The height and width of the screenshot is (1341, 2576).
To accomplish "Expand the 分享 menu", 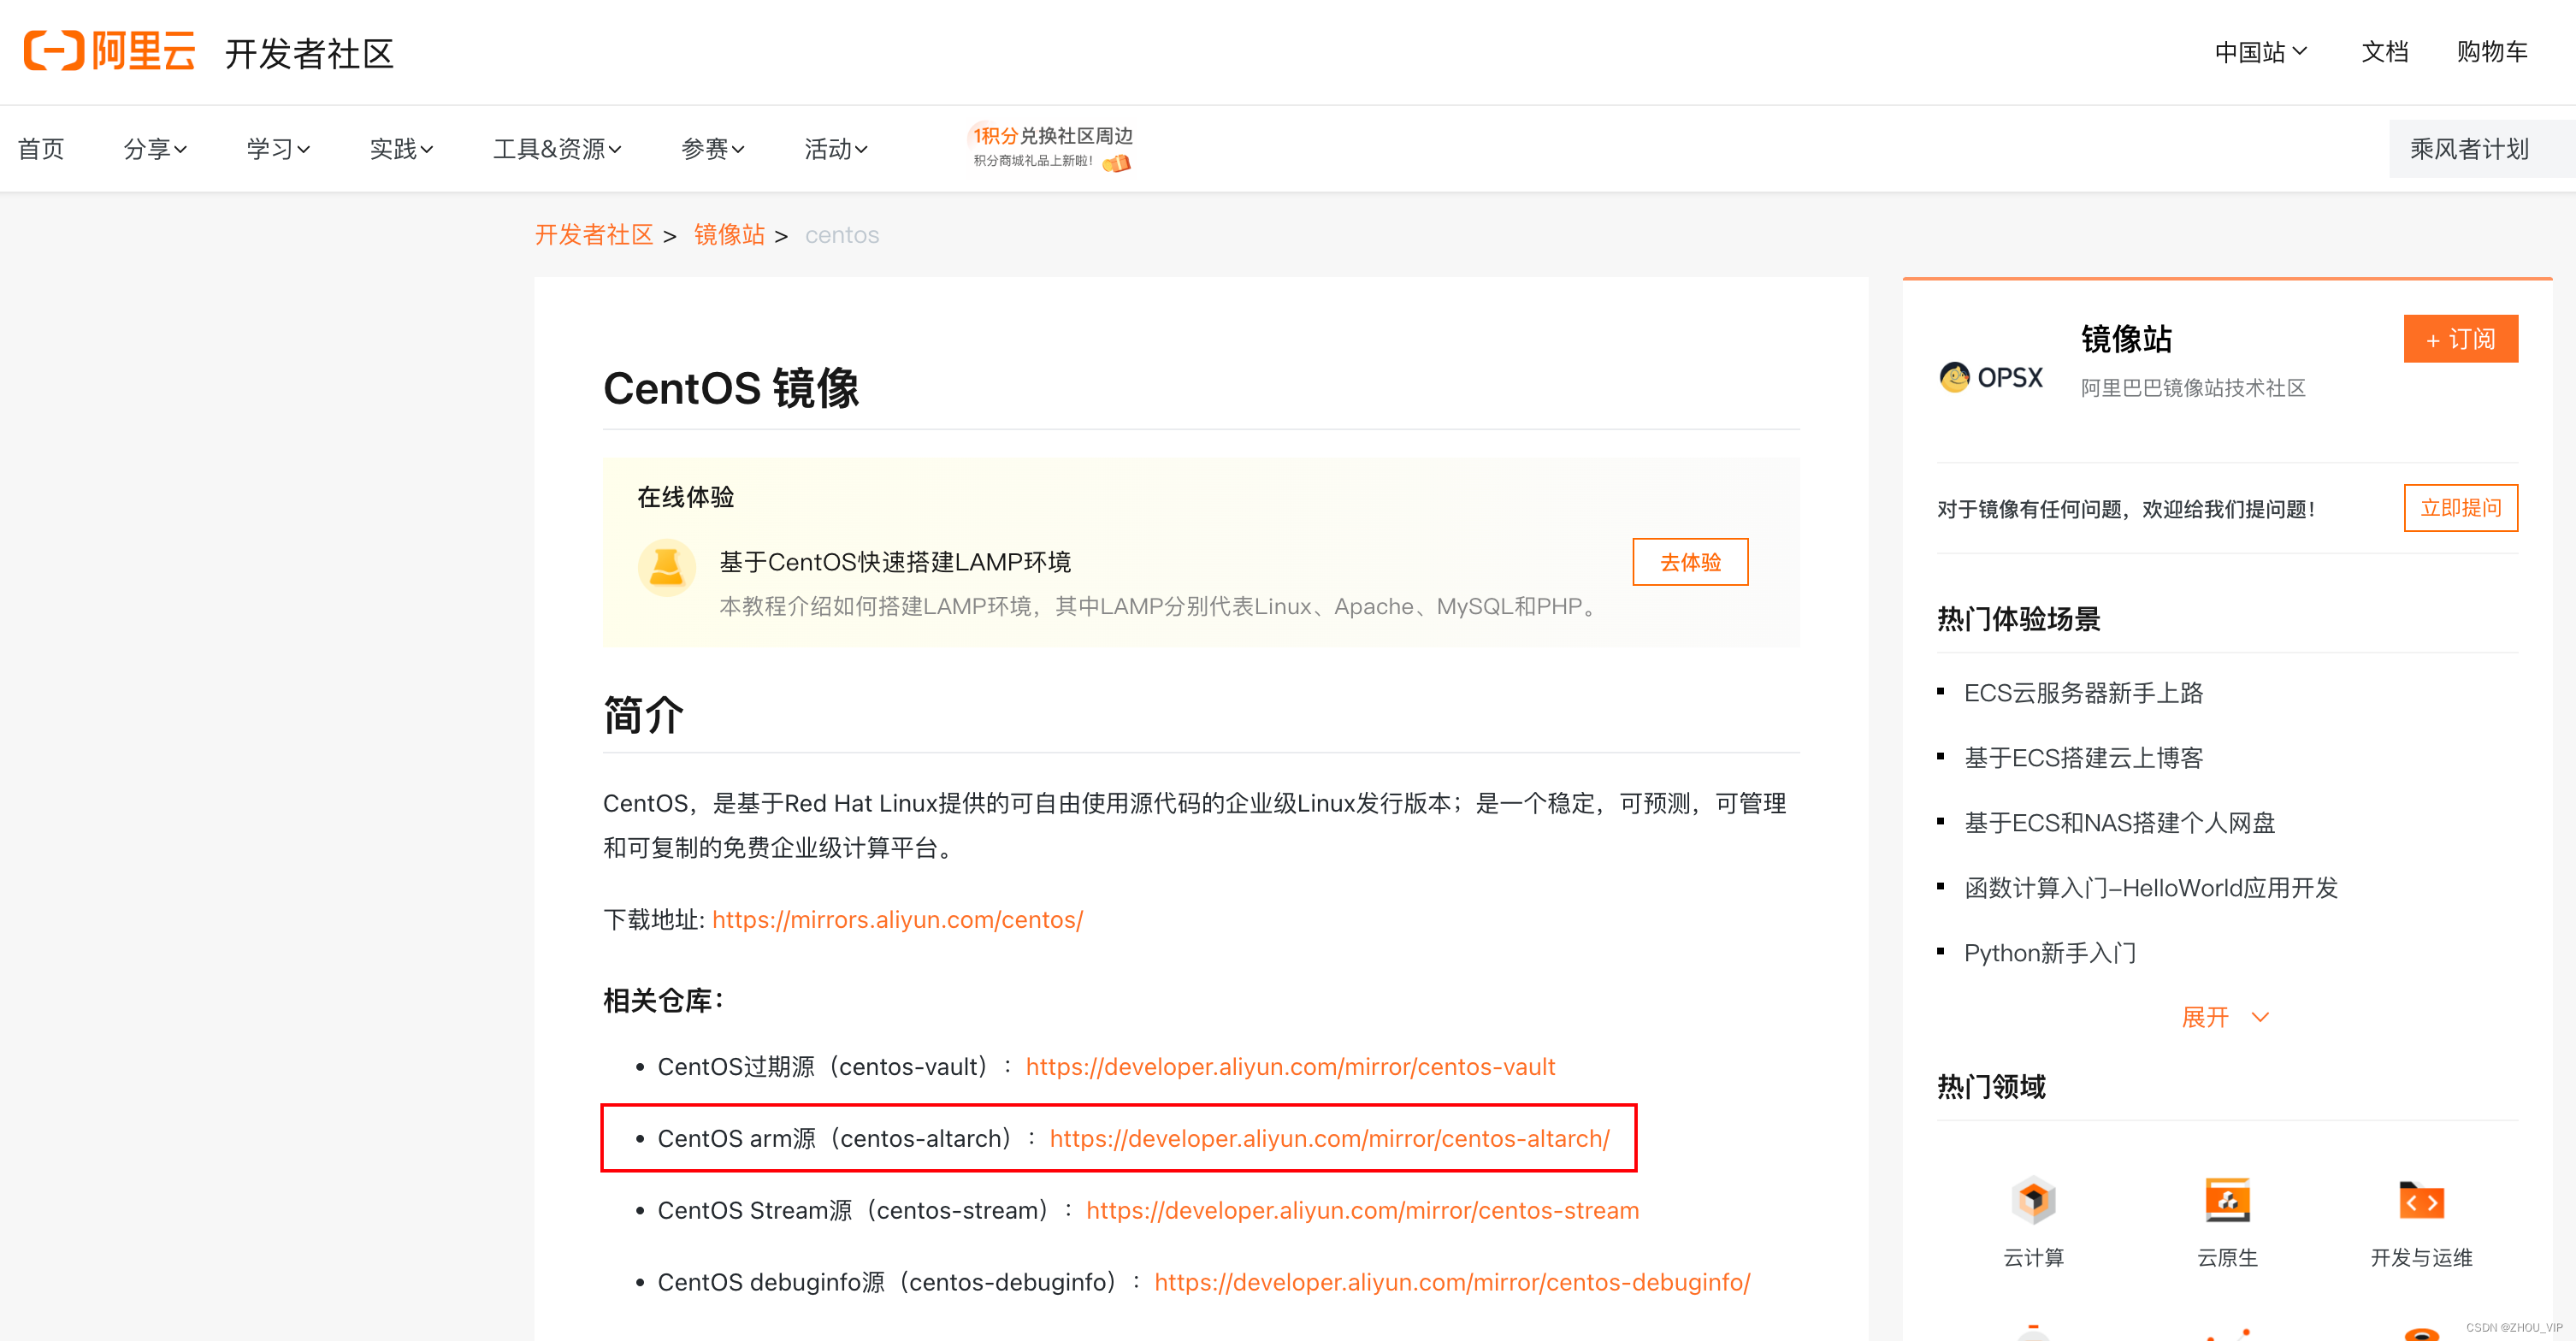I will point(155,149).
